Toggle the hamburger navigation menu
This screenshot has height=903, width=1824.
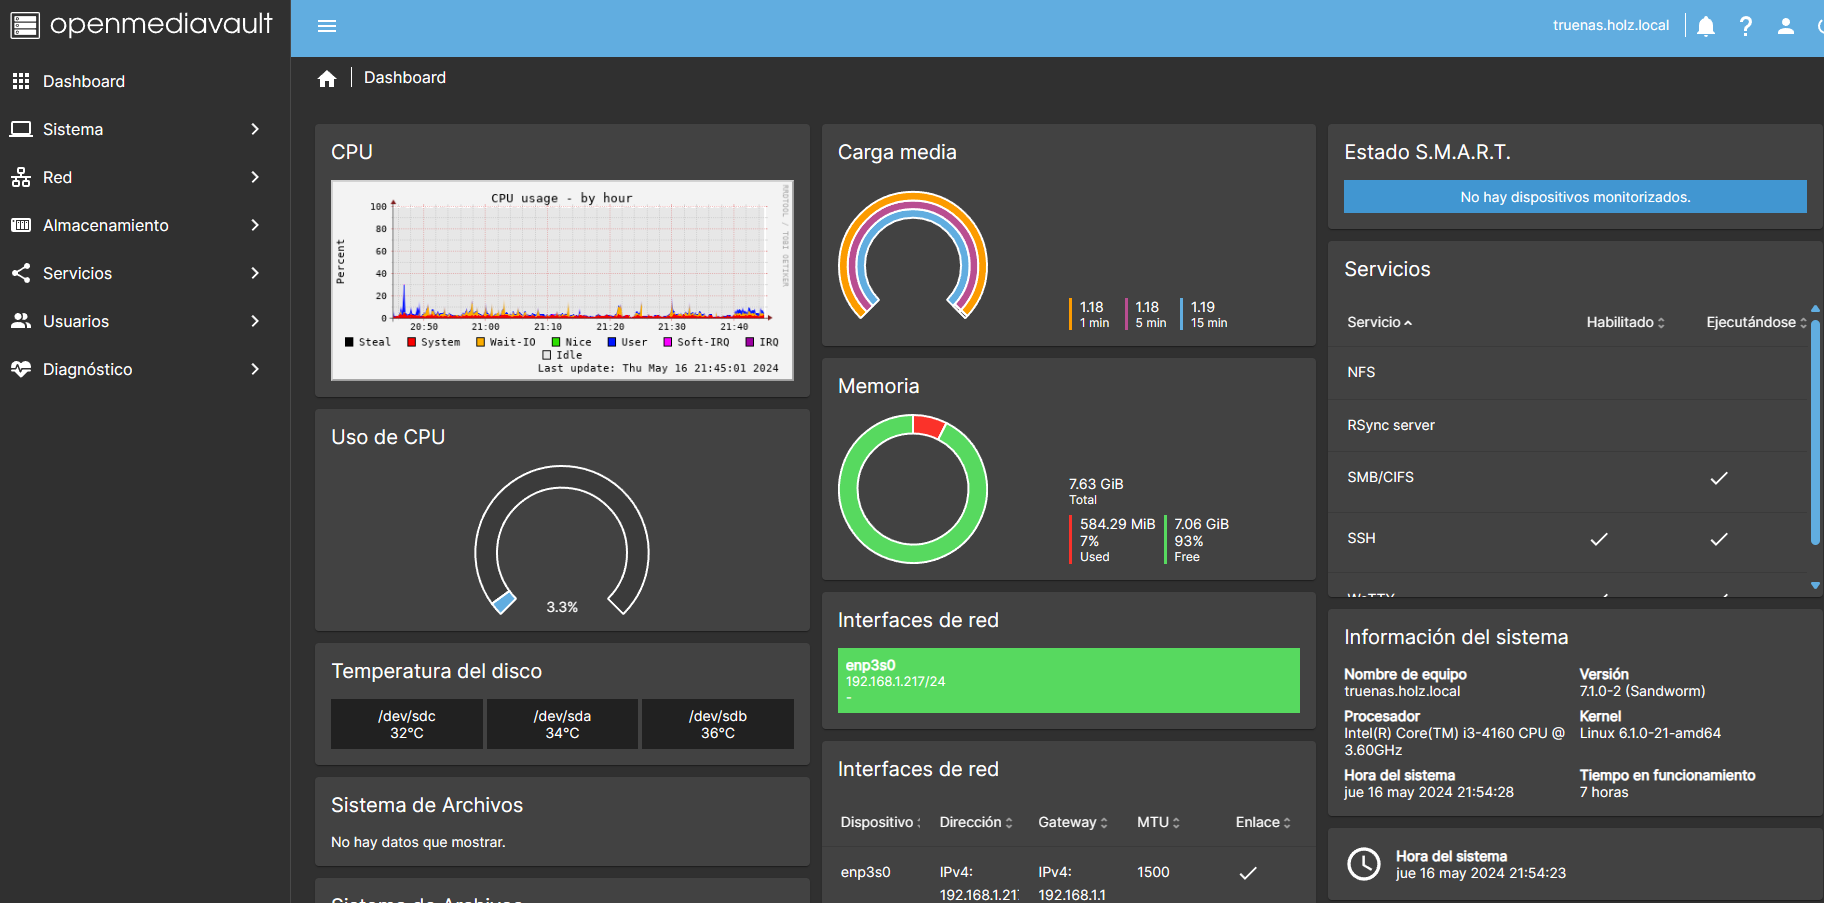[327, 26]
